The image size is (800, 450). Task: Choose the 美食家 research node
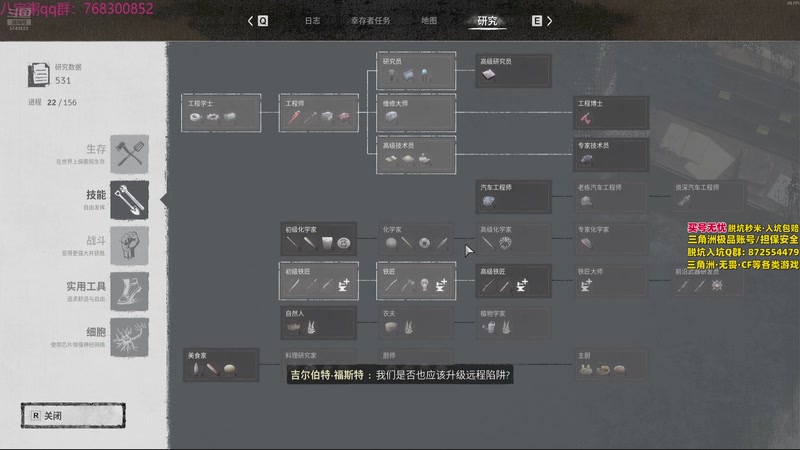tap(221, 365)
